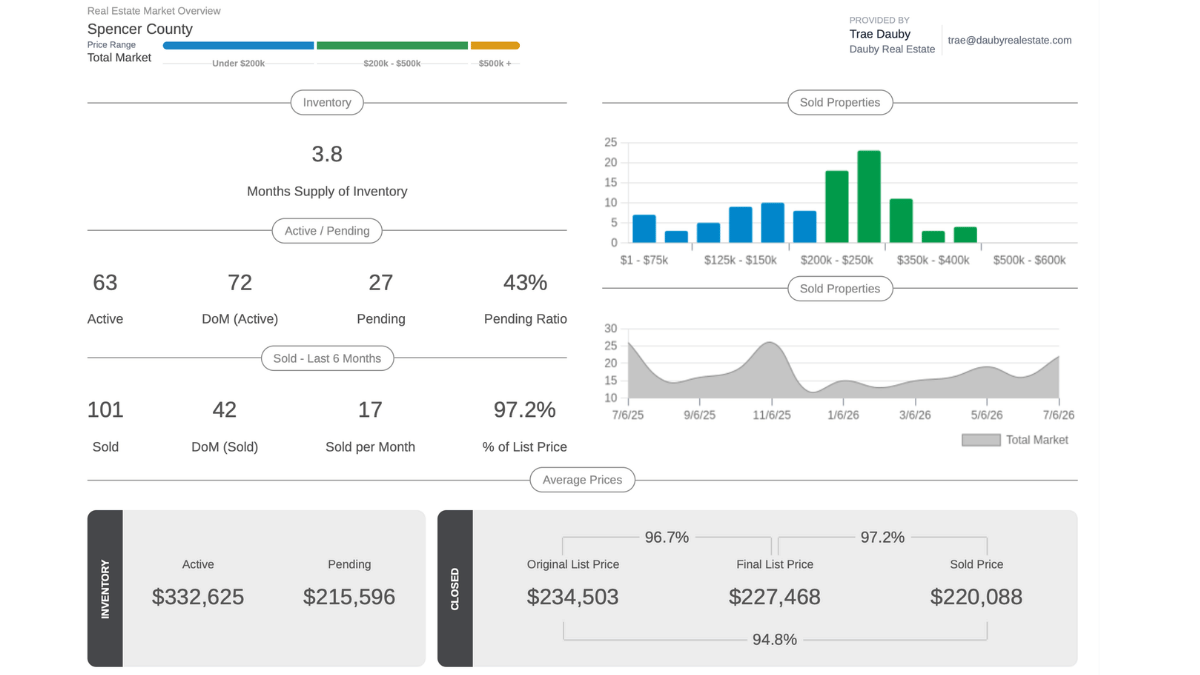Click the 17 Sold per Month value
The image size is (1200, 675).
coord(370,410)
